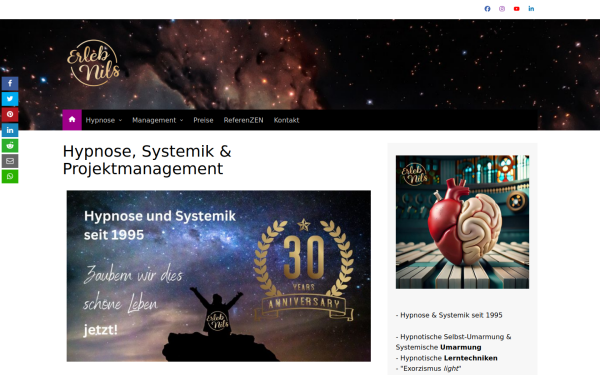600x375 pixels.
Task: Share page via LinkedIn side button
Action: pos(10,130)
